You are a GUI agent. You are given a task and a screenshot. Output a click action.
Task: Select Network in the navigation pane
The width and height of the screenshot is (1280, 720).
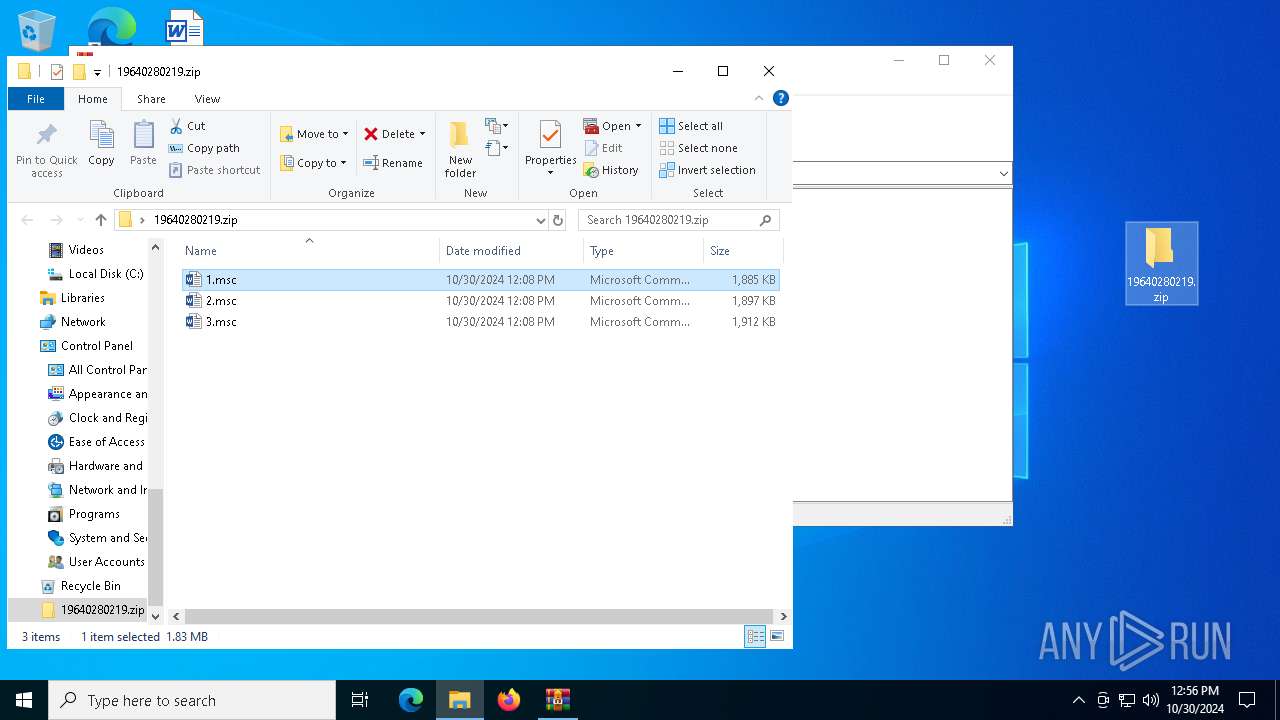[72, 322]
